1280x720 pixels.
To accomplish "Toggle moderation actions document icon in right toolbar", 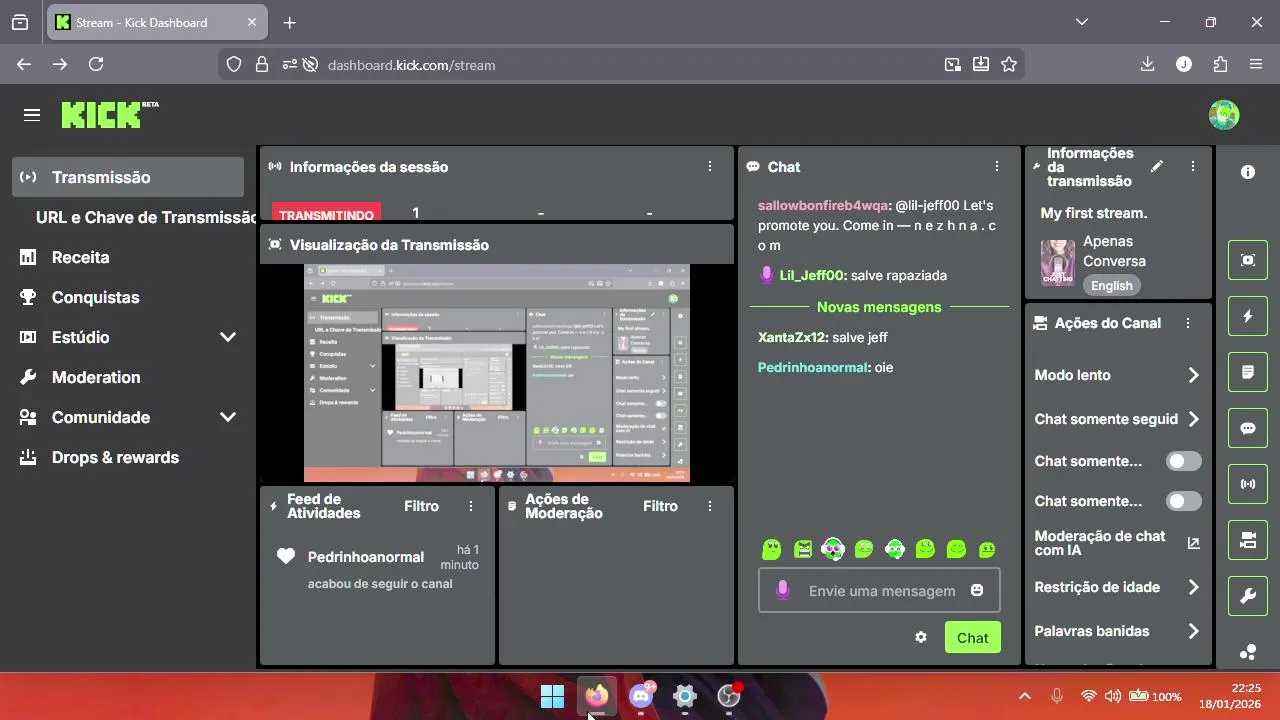I will click(1248, 372).
